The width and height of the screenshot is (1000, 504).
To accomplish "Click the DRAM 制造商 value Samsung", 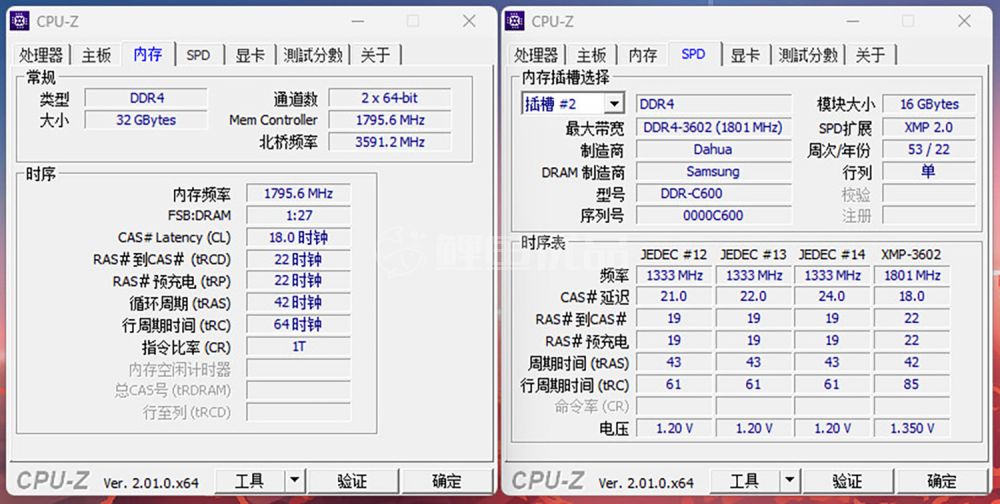I will 713,171.
